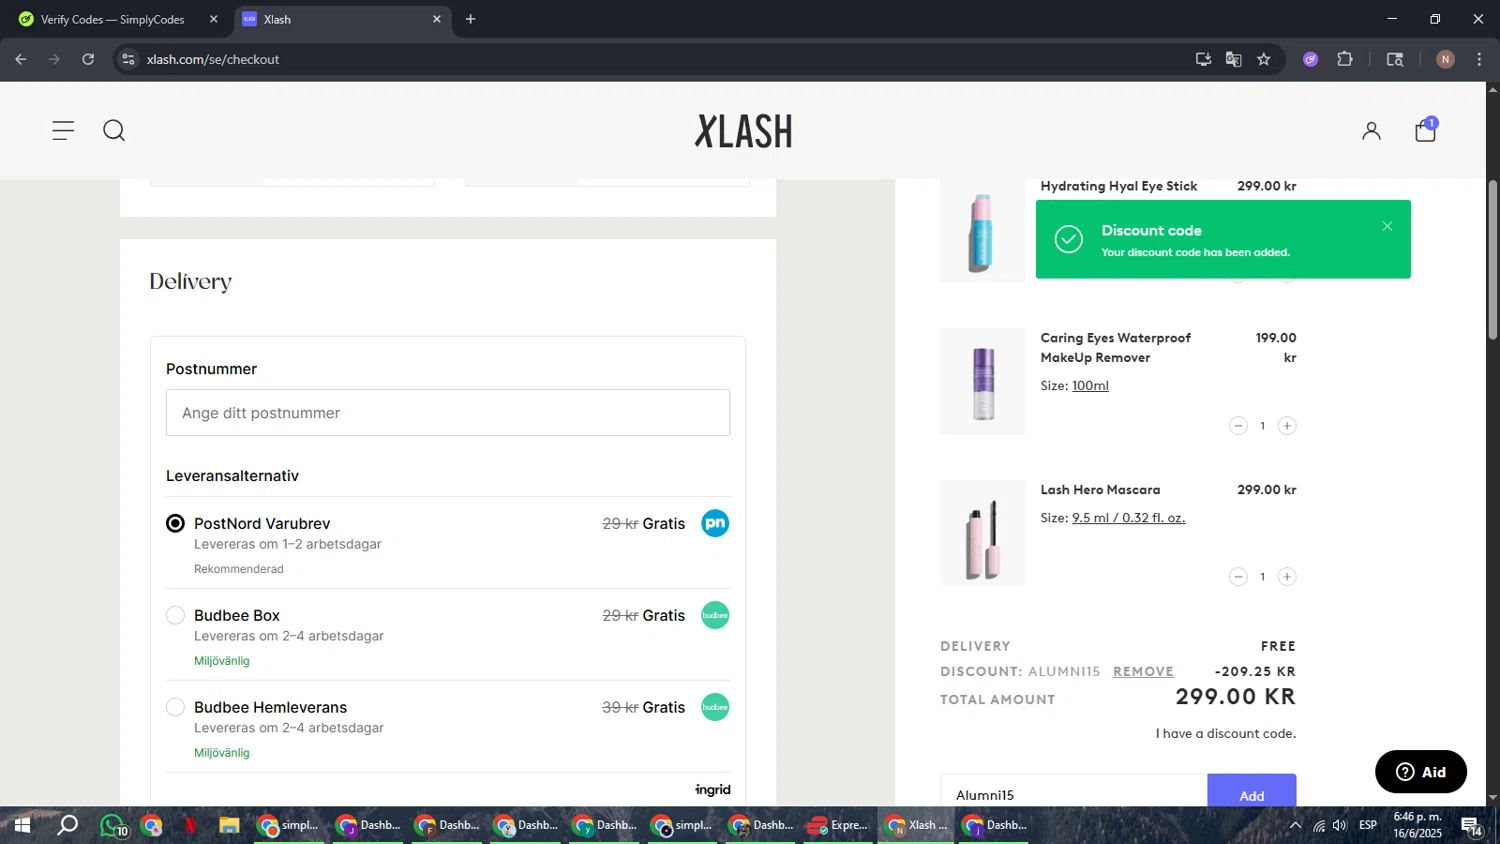Open the Chrome side panel icon
The width and height of the screenshot is (1500, 844).
click(x=1395, y=59)
